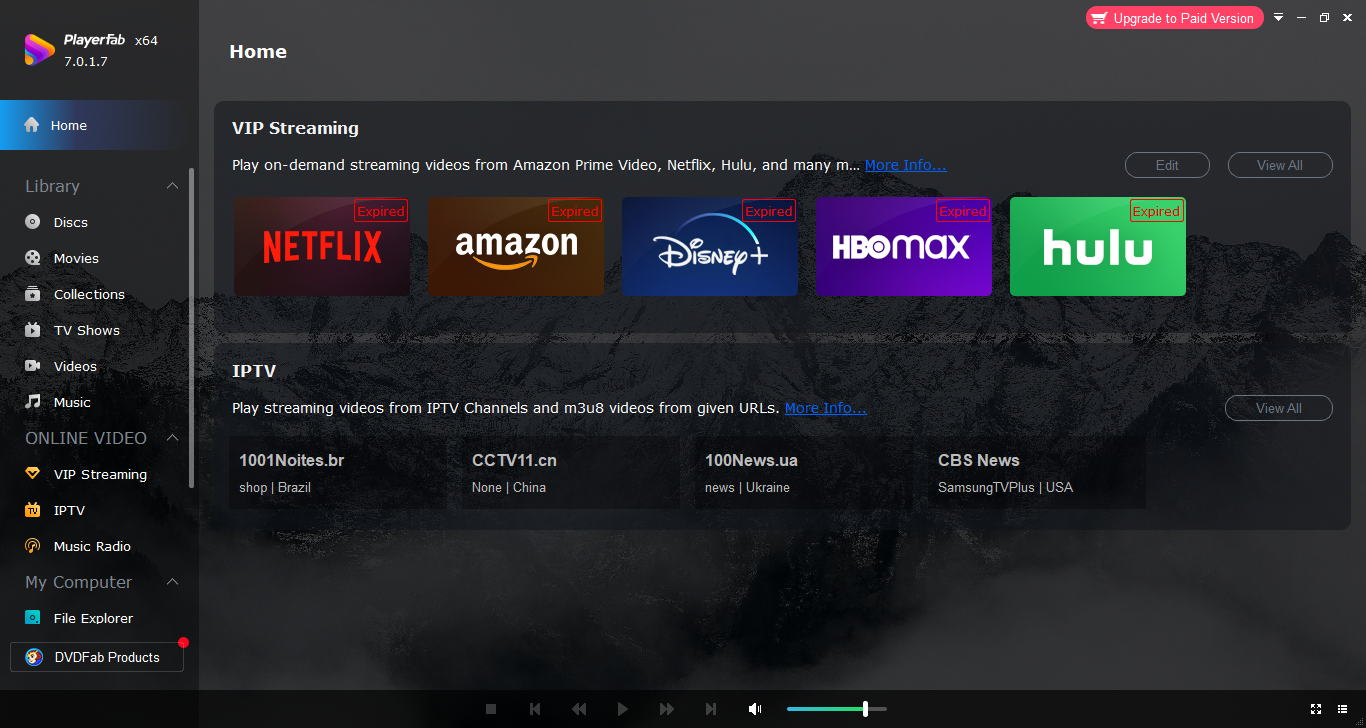The height and width of the screenshot is (728, 1366).
Task: Click View All in IPTV section
Action: [x=1279, y=408]
